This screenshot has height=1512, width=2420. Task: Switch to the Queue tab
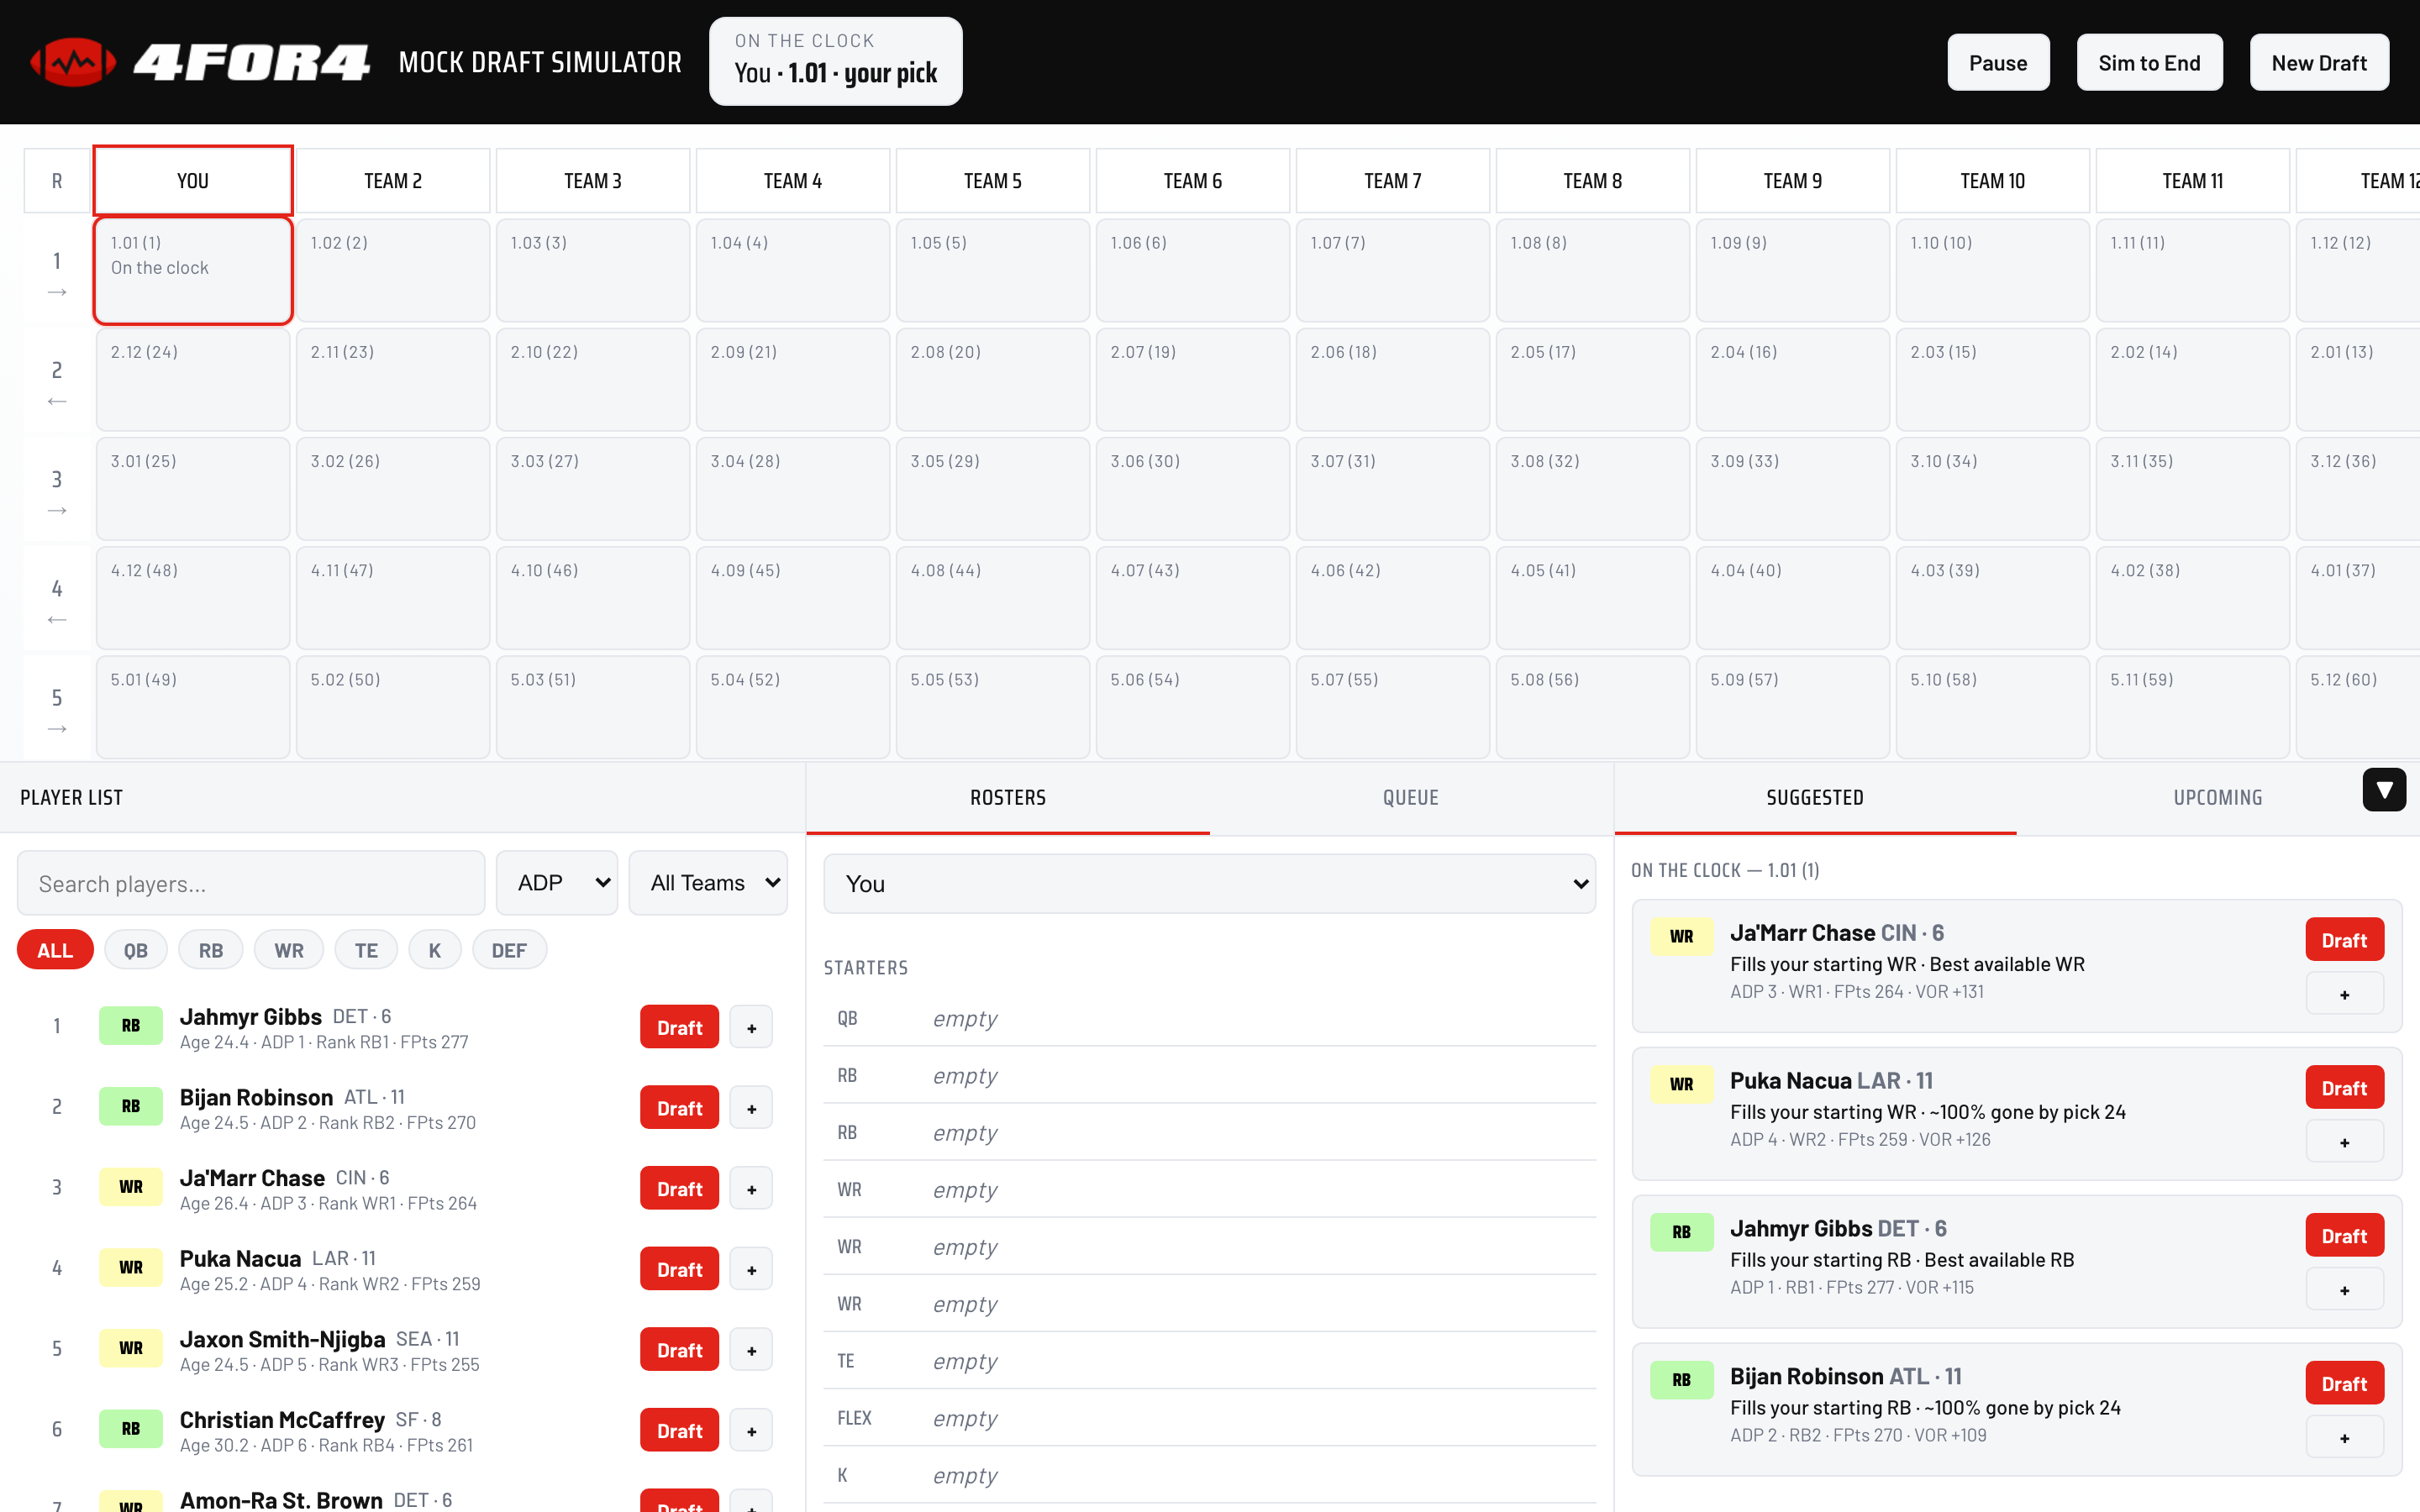(1411, 798)
